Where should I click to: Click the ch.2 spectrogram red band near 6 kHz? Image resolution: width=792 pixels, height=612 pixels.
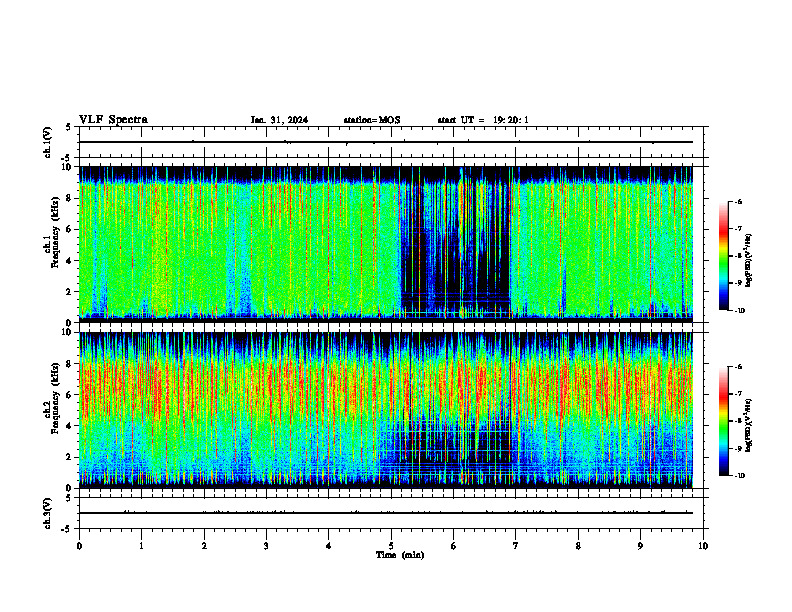tap(386, 389)
